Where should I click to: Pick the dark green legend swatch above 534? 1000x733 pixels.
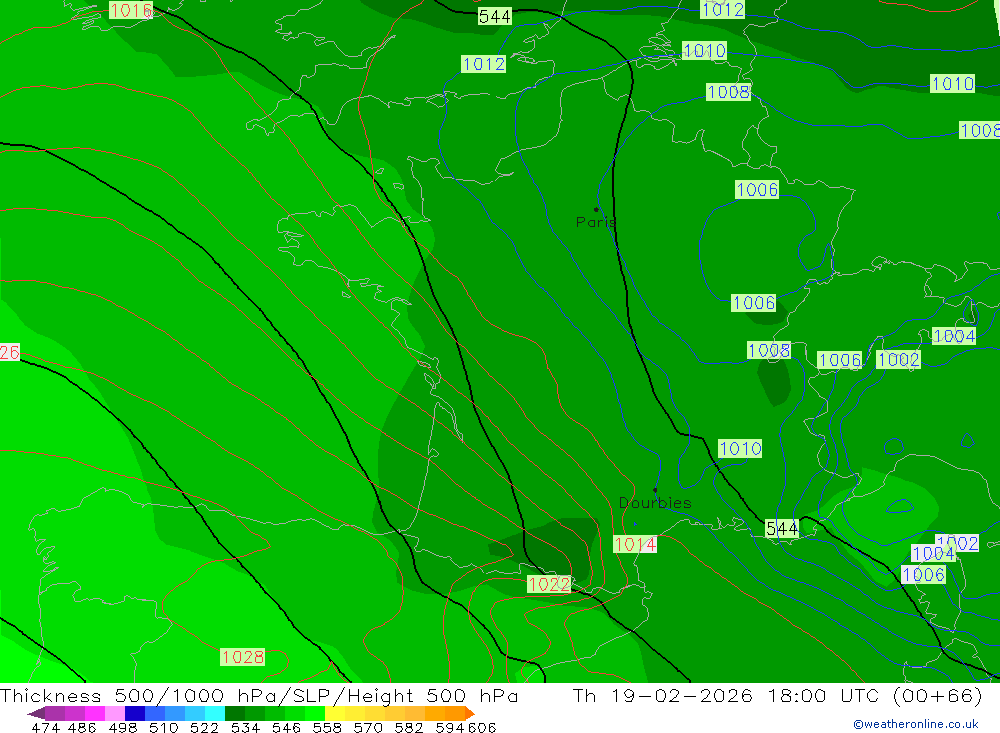tap(235, 713)
